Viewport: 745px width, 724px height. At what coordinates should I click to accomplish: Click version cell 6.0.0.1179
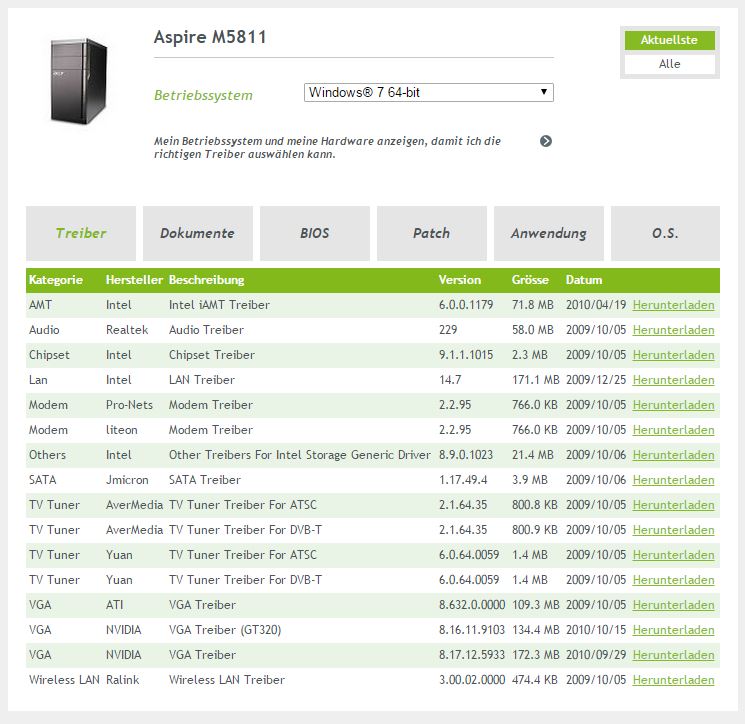[466, 305]
